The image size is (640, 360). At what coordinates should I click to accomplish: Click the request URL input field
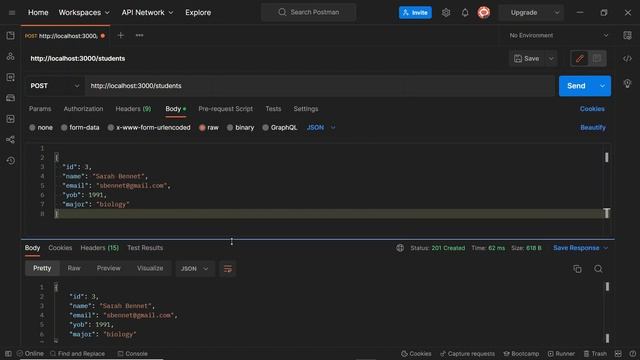tap(320, 86)
